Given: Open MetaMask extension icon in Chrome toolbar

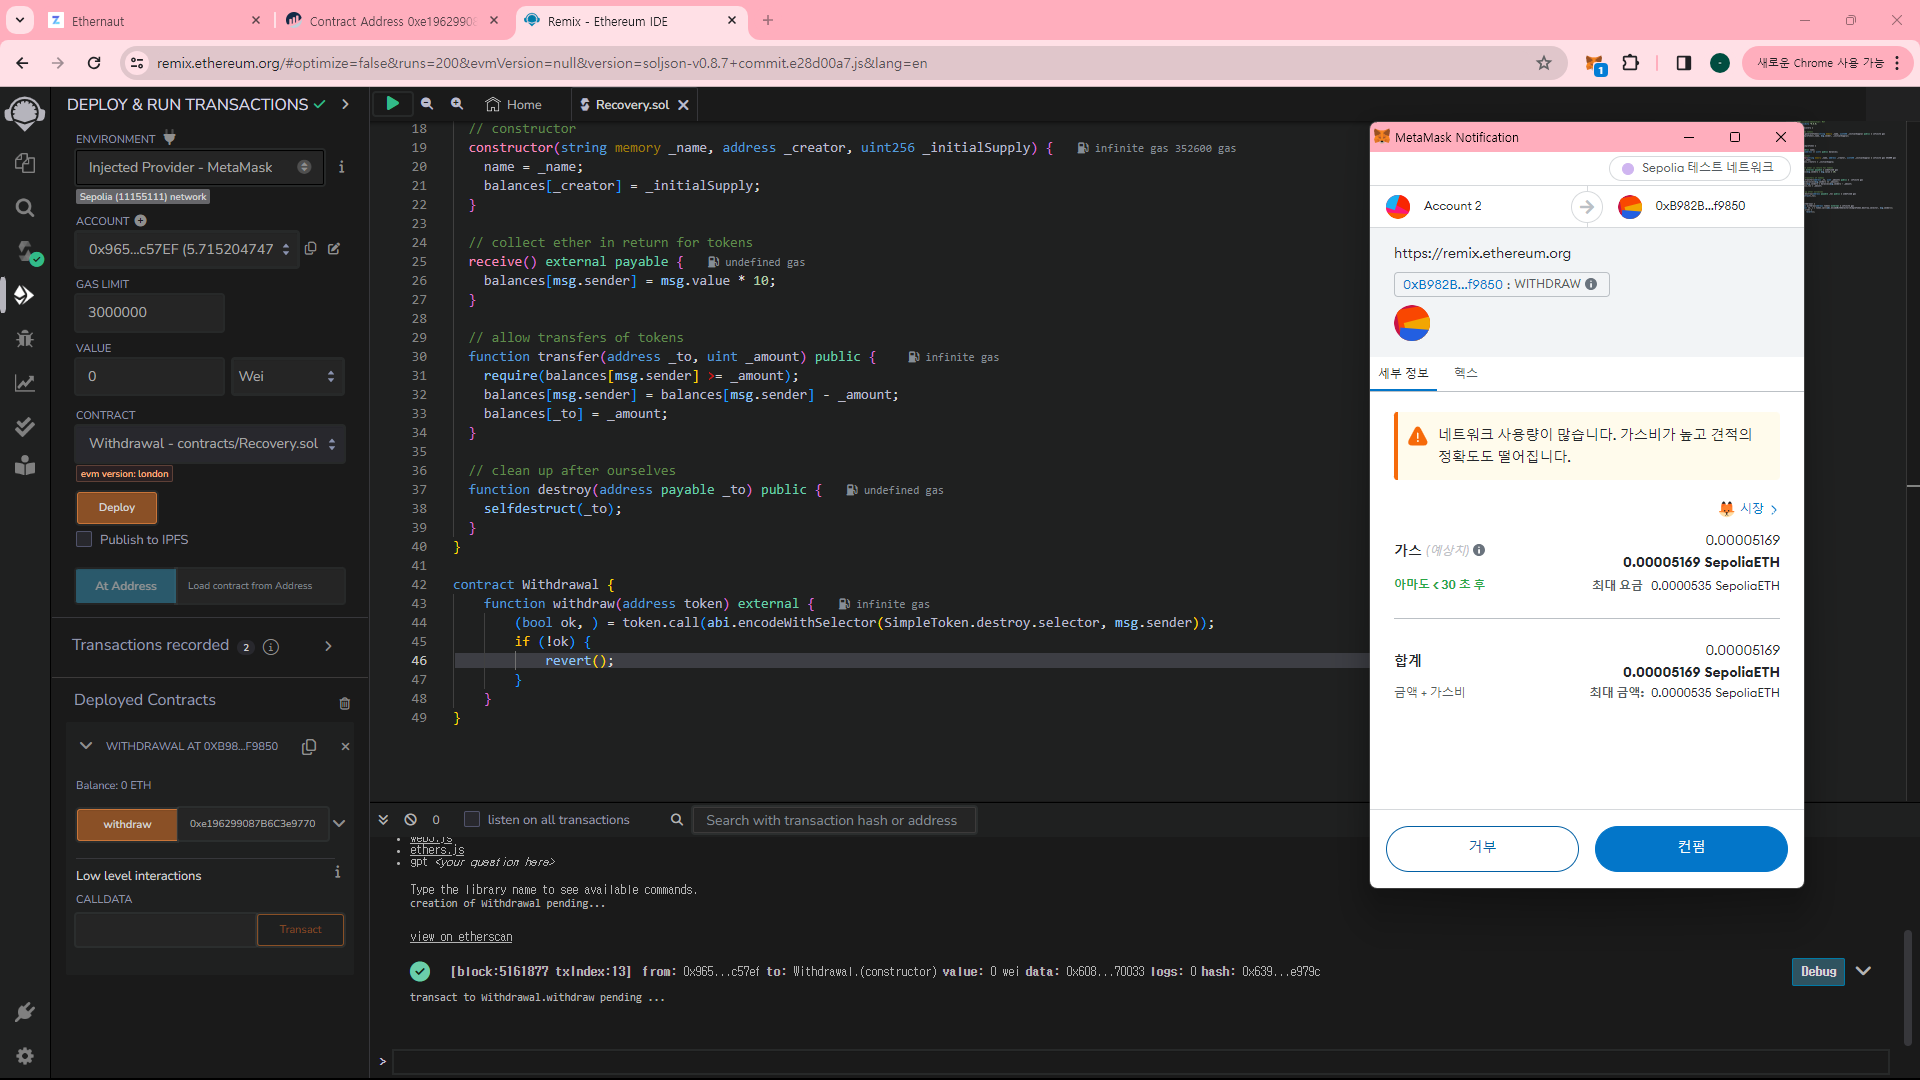Looking at the screenshot, I should 1595,63.
